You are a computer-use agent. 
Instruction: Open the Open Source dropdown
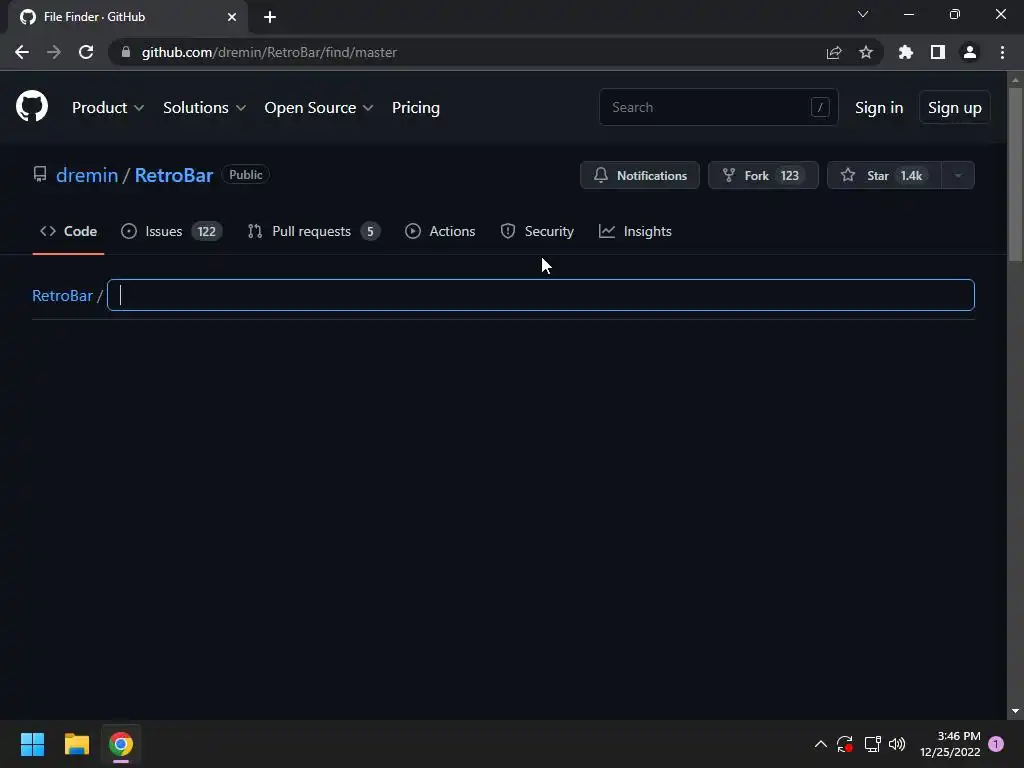click(x=319, y=108)
